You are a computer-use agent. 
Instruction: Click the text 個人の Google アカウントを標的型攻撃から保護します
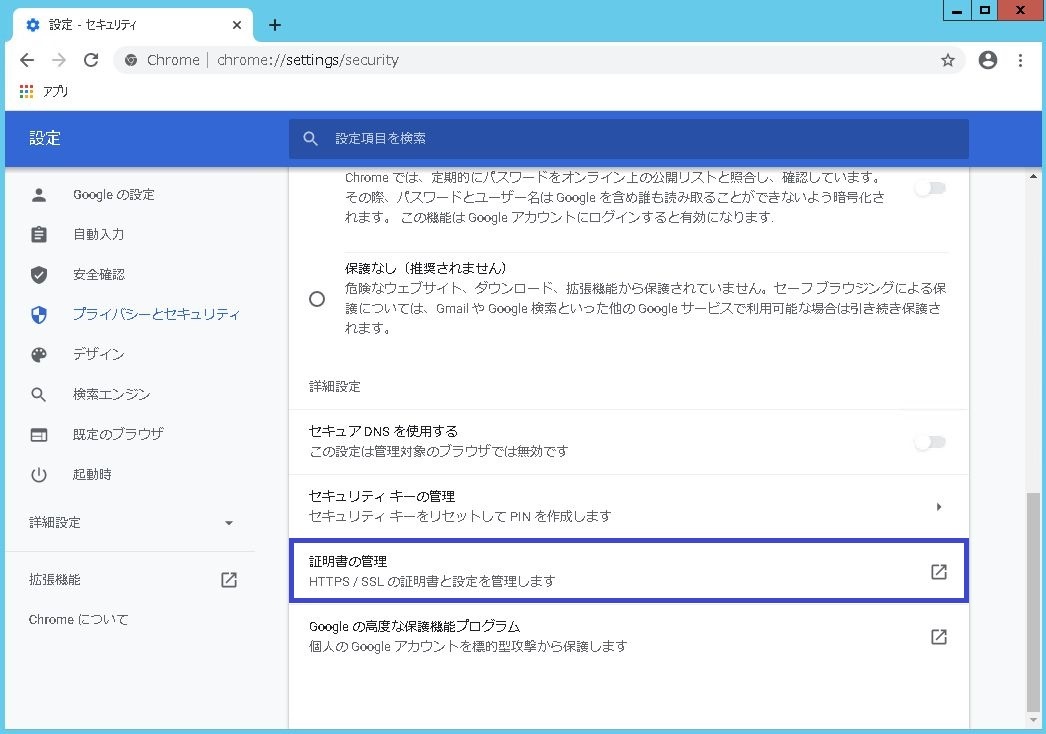point(468,647)
